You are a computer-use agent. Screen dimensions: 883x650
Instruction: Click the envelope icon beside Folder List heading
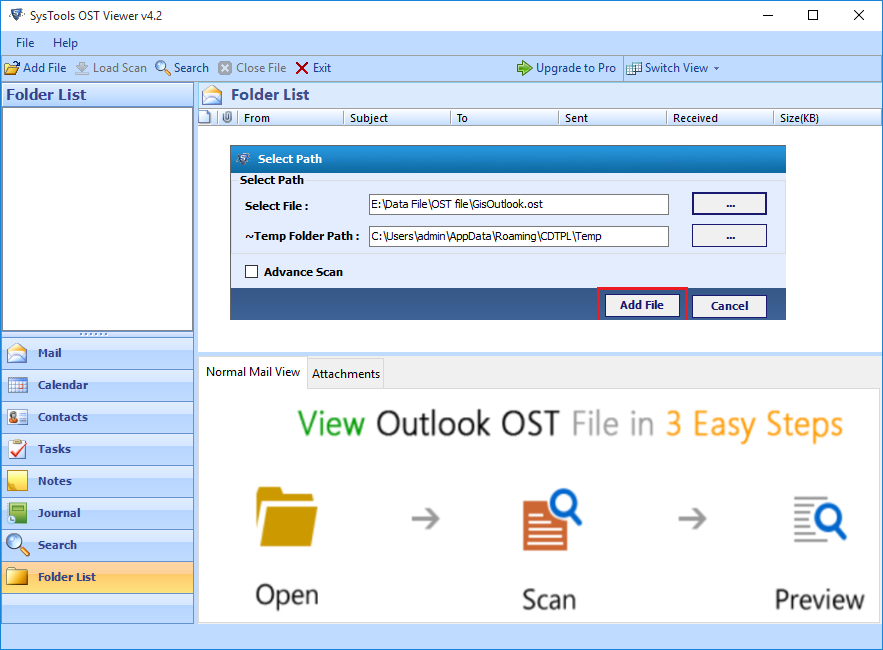pos(212,95)
